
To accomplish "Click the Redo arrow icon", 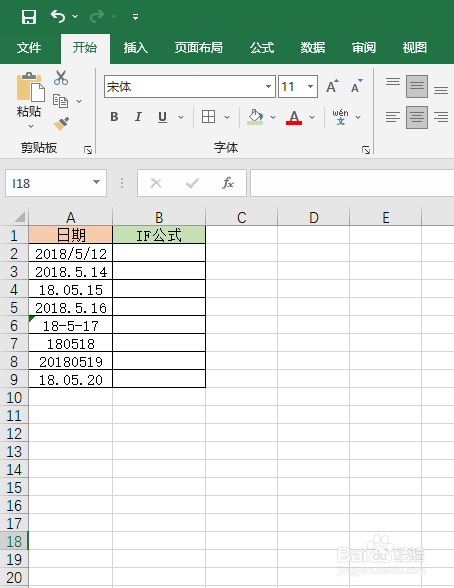I will point(97,16).
